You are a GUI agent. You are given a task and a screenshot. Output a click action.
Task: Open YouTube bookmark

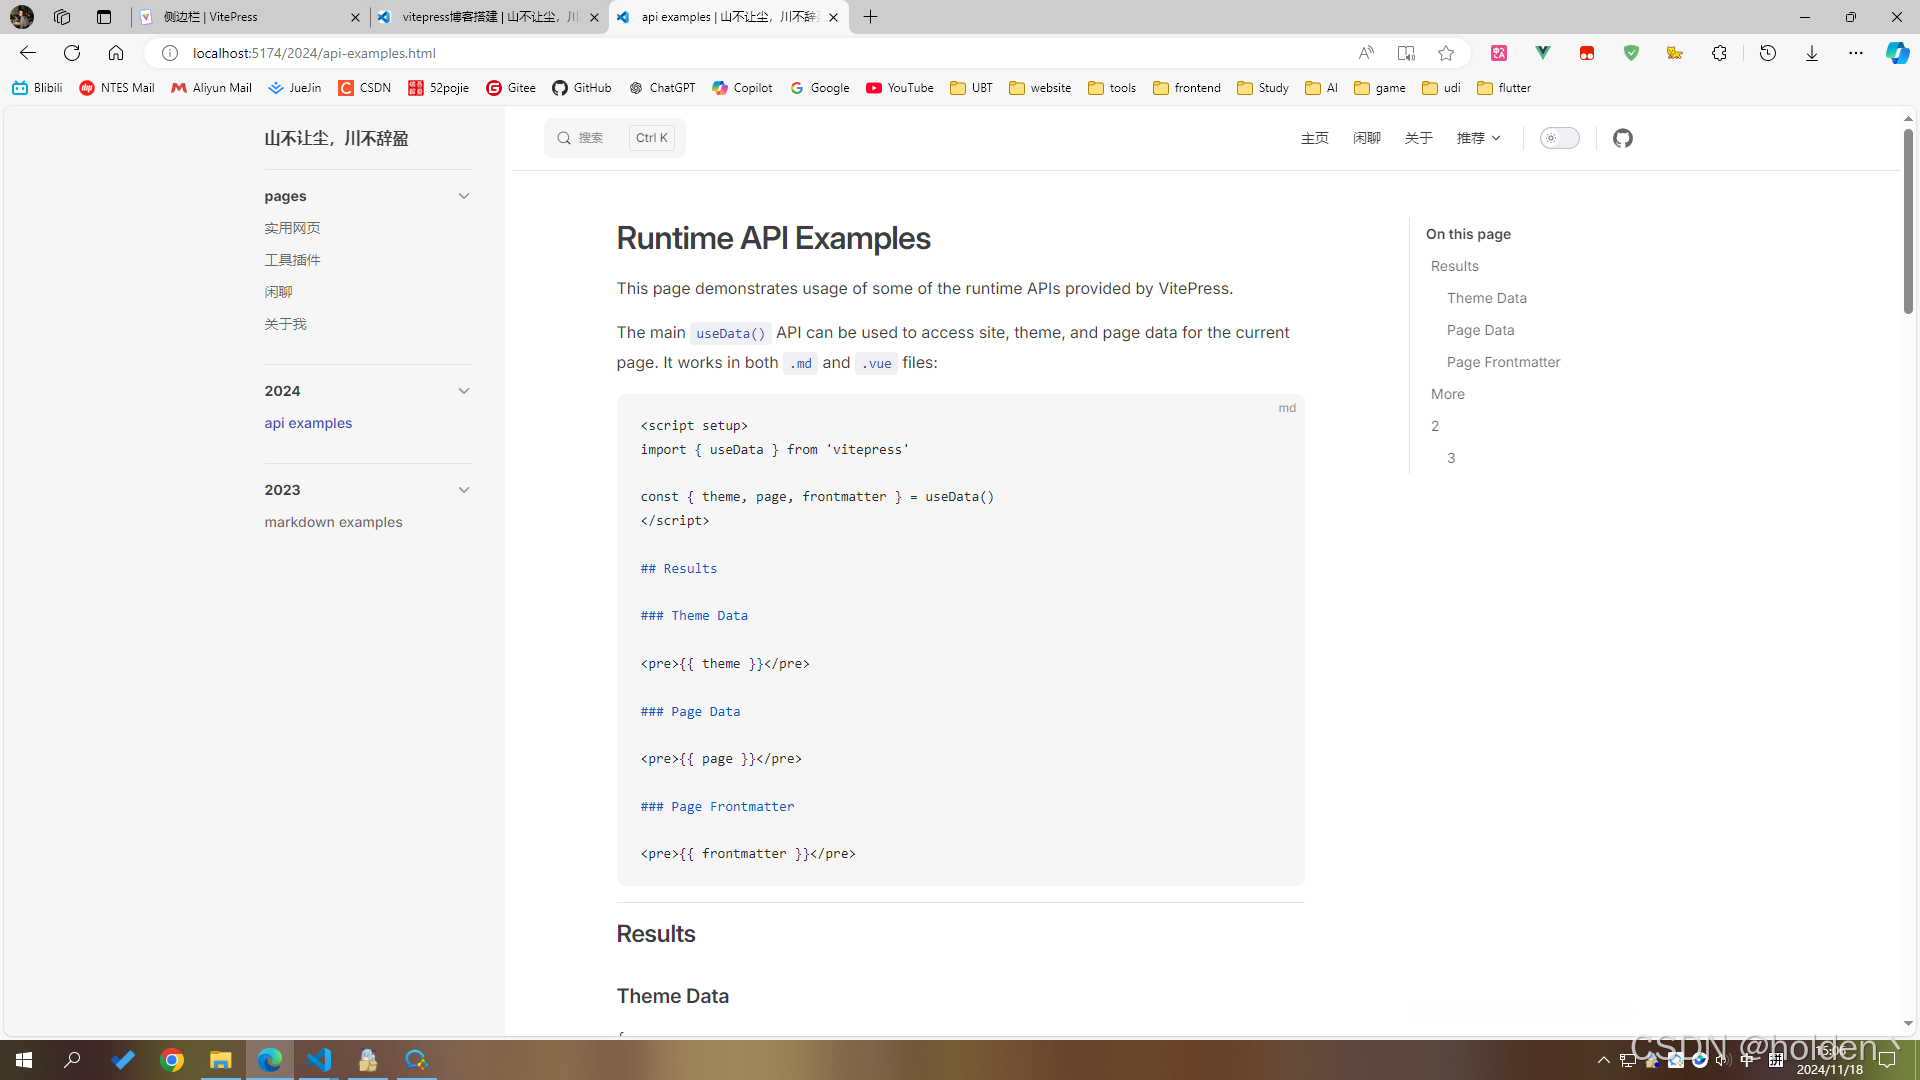pos(900,88)
